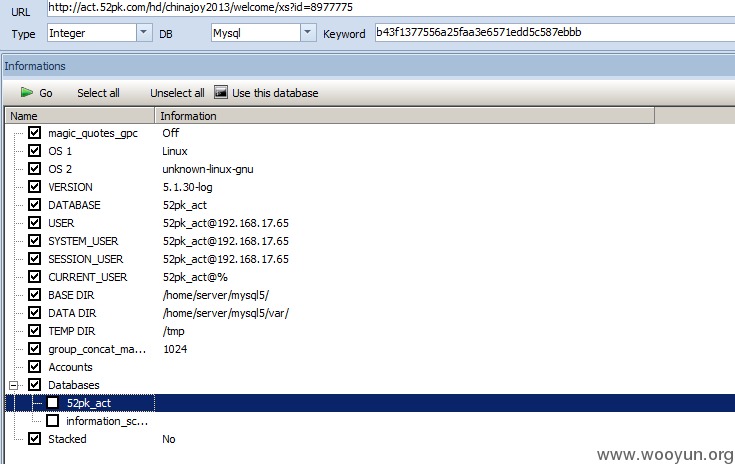735x464 pixels.
Task: Click Use this database
Action: [x=275, y=93]
